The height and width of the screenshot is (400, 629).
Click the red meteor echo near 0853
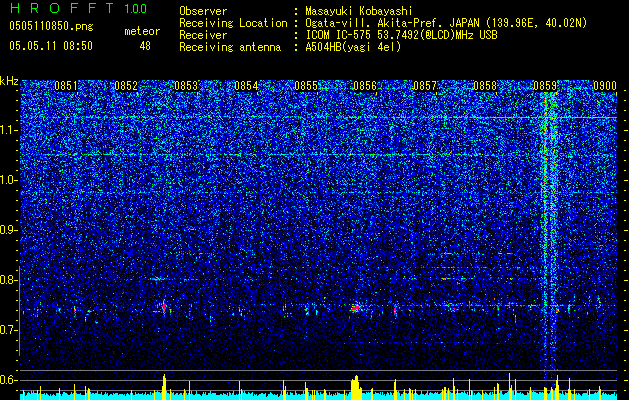(164, 307)
